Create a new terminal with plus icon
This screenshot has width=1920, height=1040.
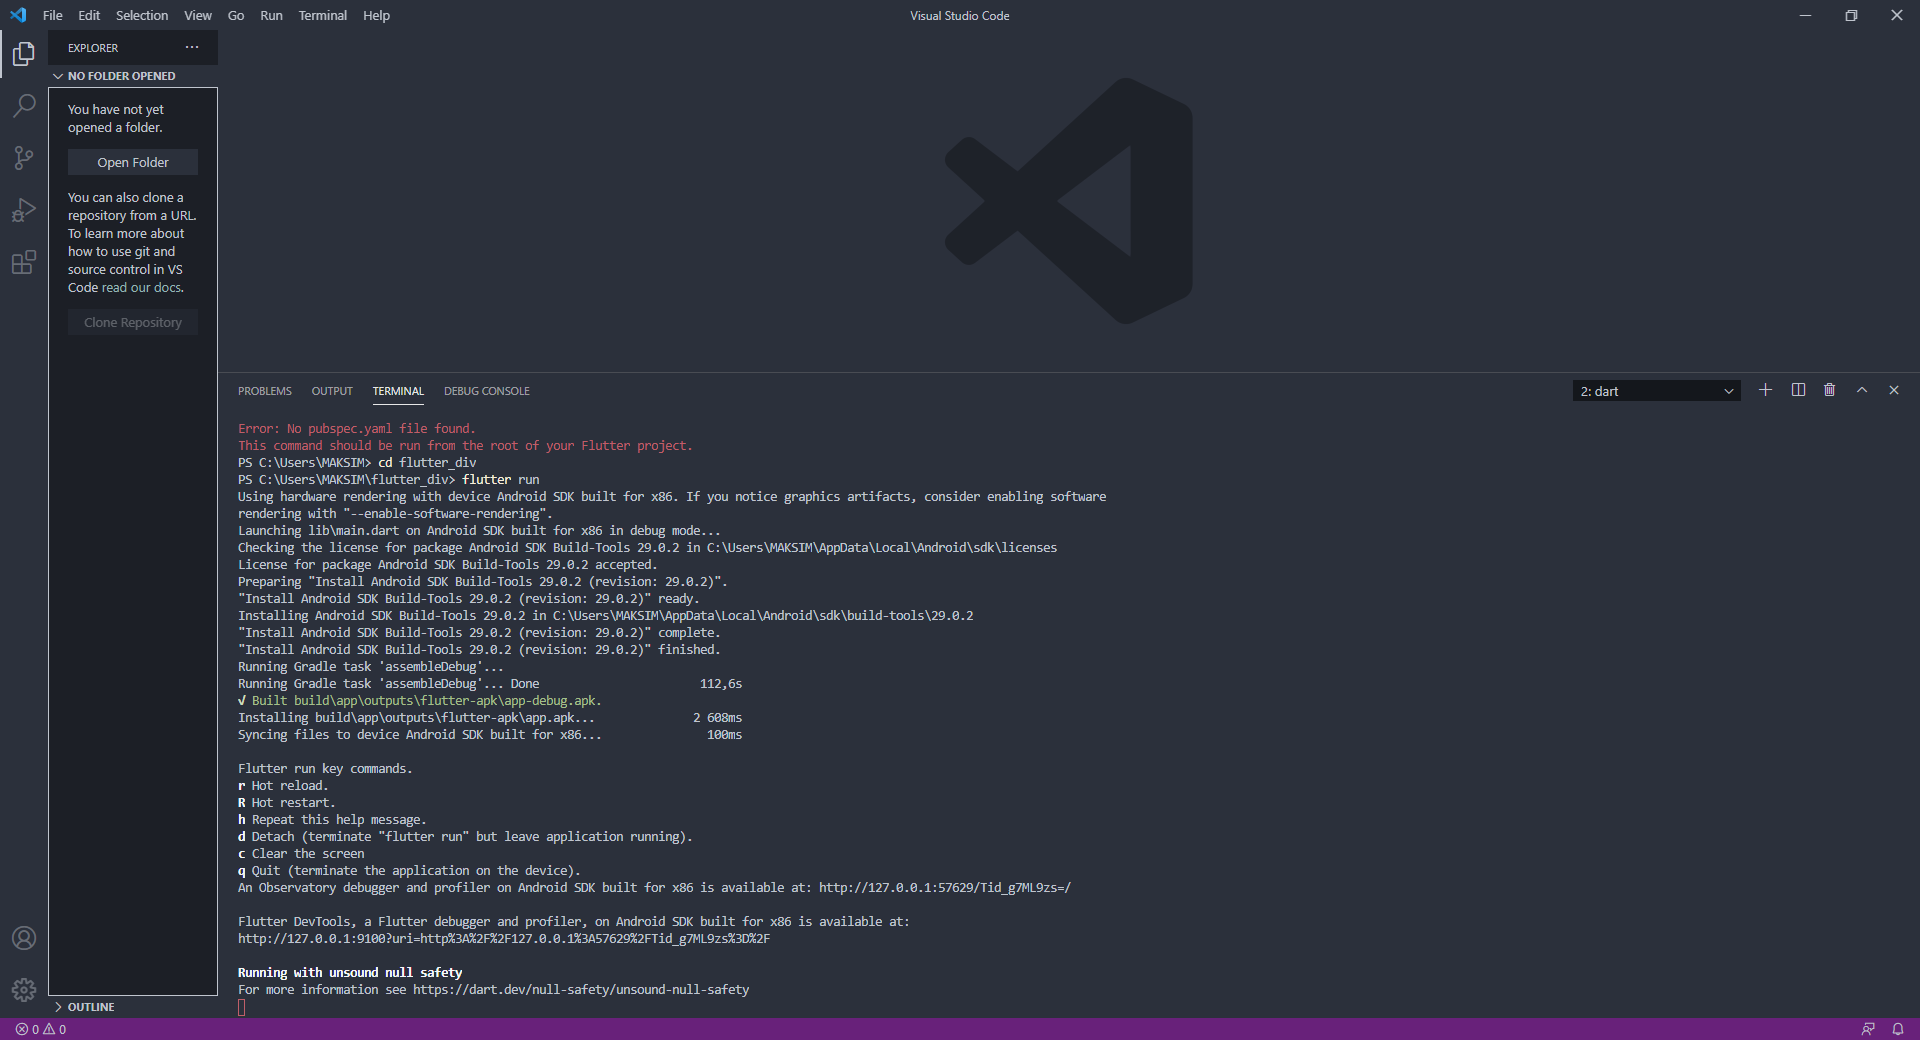[x=1765, y=390]
